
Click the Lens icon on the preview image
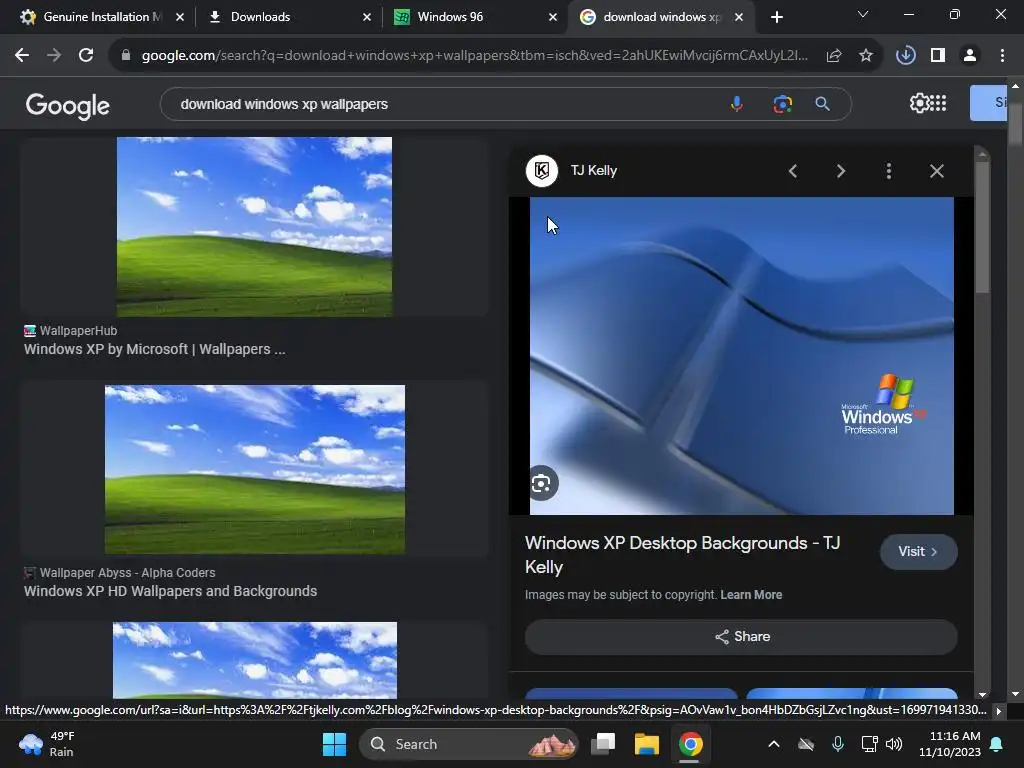pyautogui.click(x=541, y=483)
